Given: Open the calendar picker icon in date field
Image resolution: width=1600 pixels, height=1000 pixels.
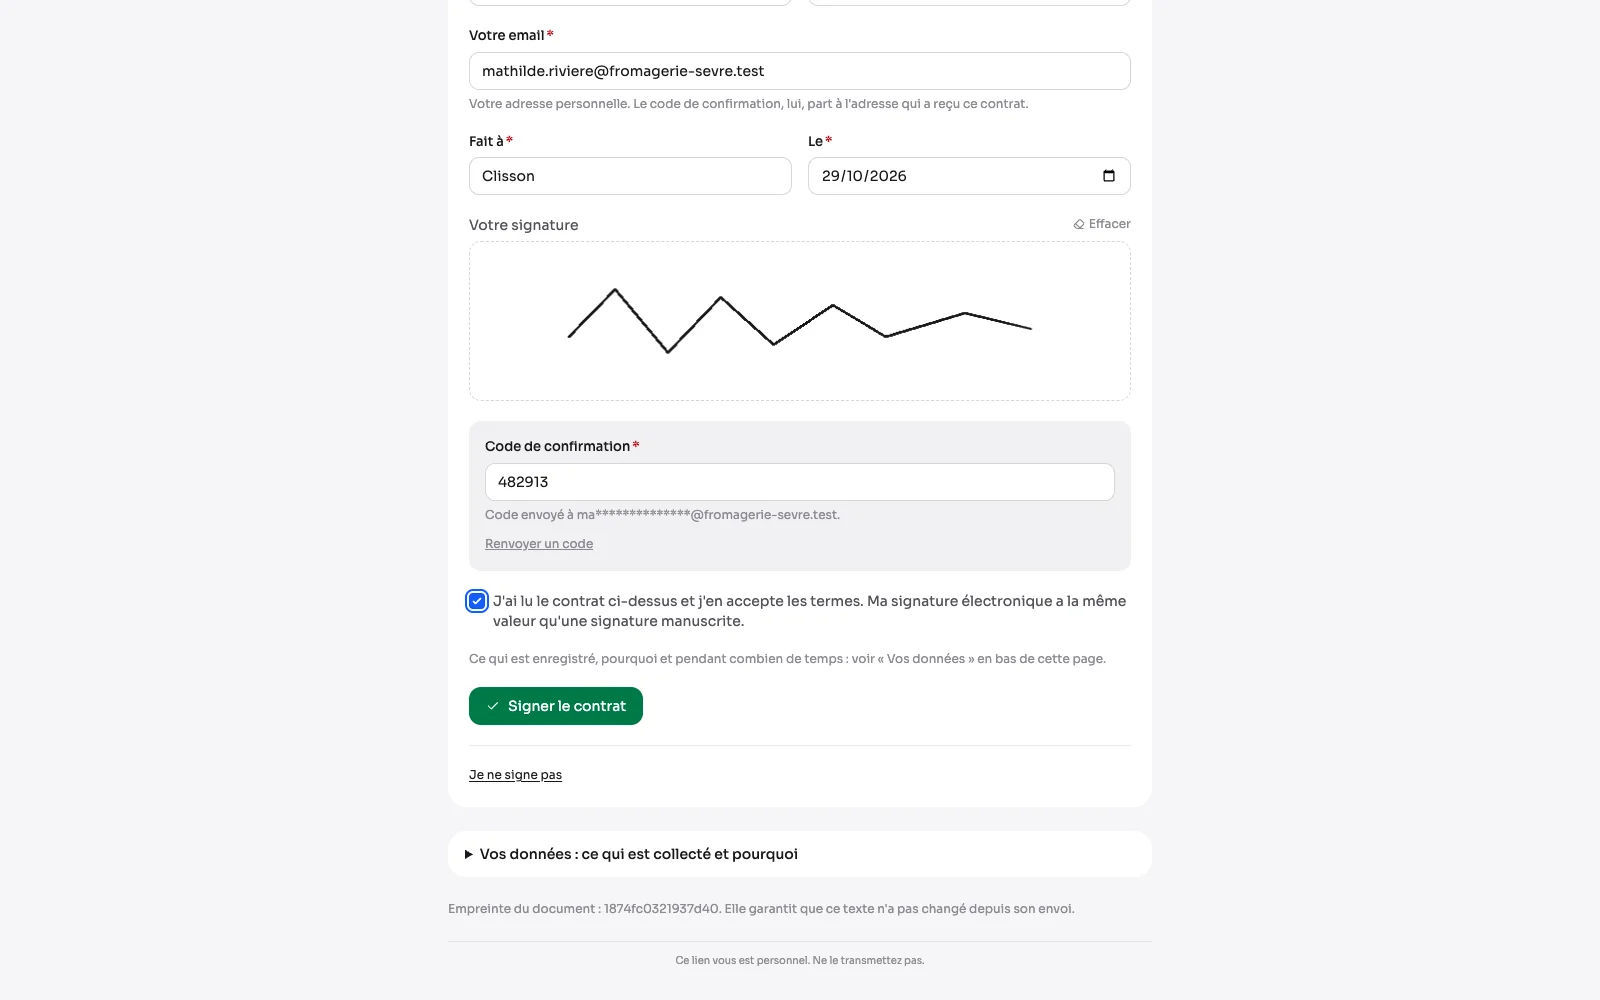Looking at the screenshot, I should 1108,176.
